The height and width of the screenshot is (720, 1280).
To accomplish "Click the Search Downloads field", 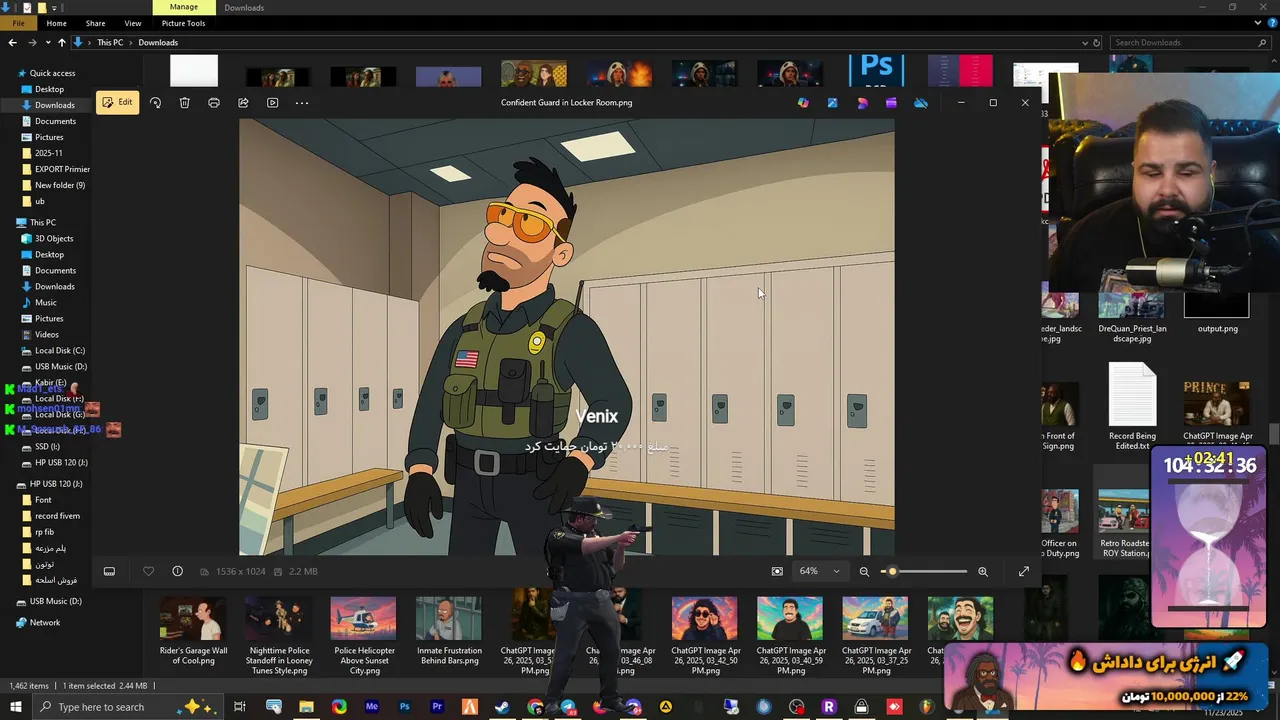I will click(1188, 42).
